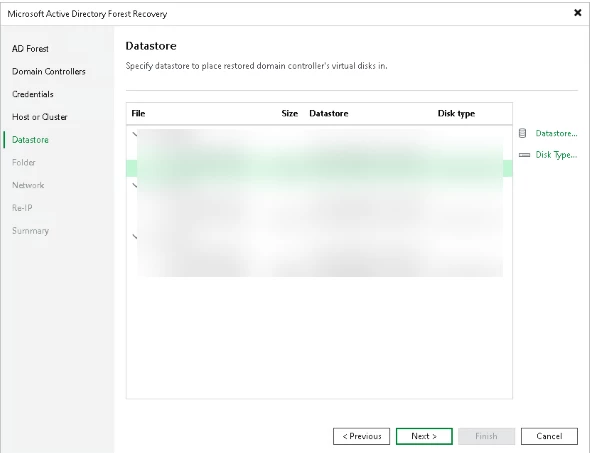Go to the AD Forest step

30,49
